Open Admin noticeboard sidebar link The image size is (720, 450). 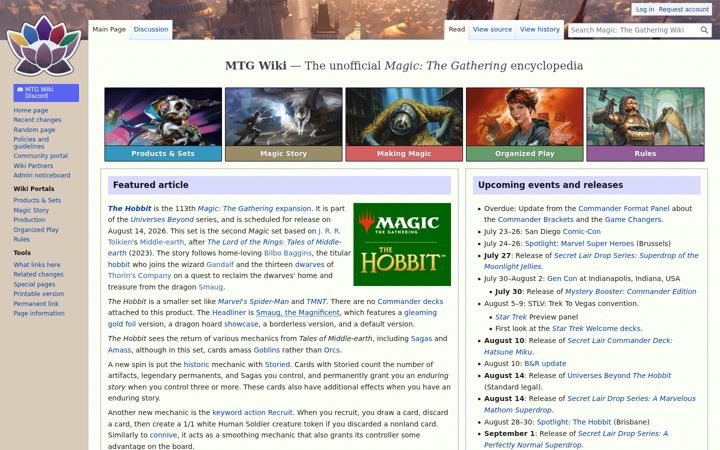[x=42, y=175]
